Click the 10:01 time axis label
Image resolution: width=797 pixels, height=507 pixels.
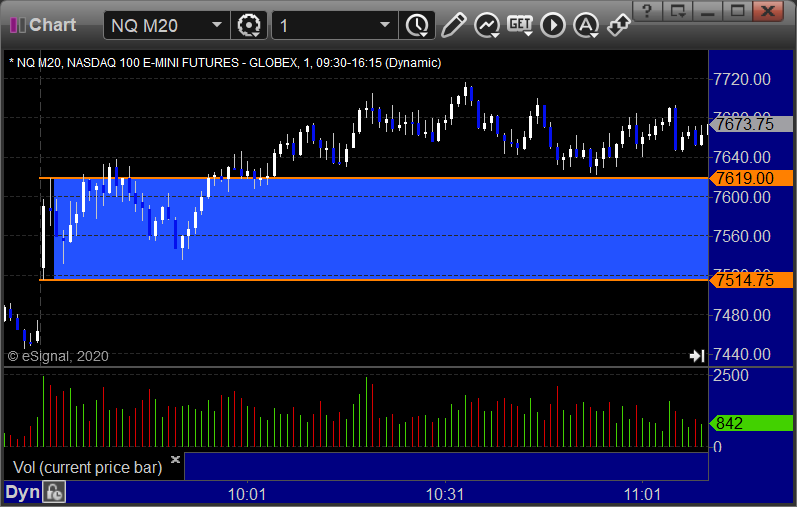247,494
